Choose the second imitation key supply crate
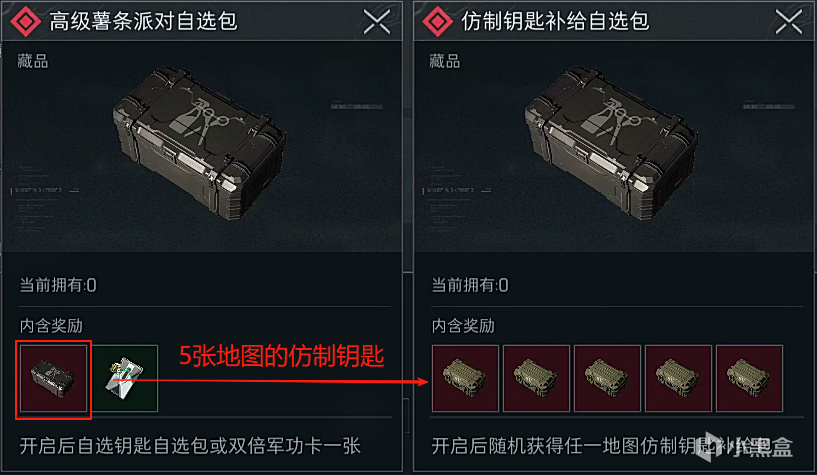This screenshot has height=475, width=817. click(x=536, y=379)
